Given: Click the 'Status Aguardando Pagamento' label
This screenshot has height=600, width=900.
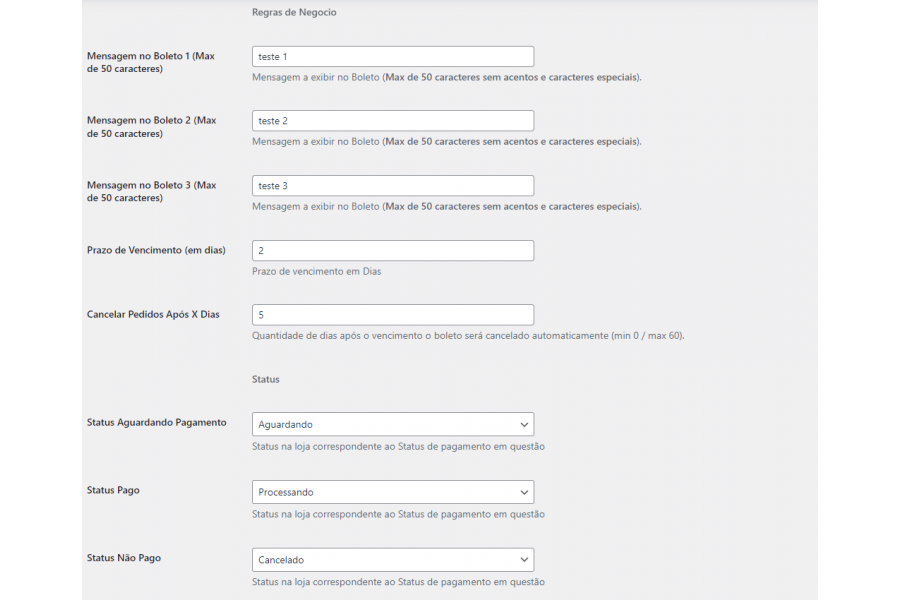Looking at the screenshot, I should coord(157,423).
